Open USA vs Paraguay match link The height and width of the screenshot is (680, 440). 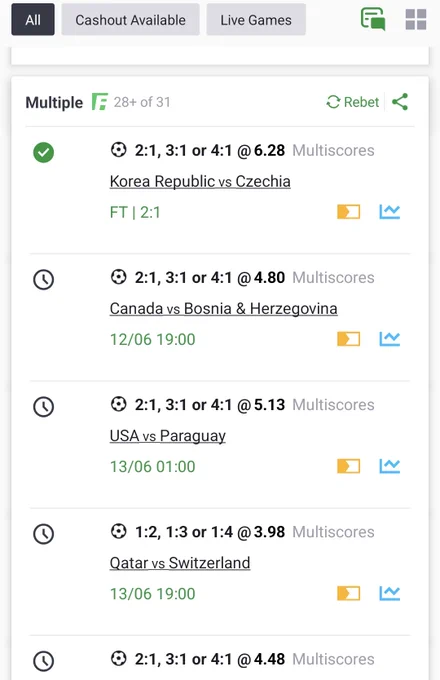167,435
